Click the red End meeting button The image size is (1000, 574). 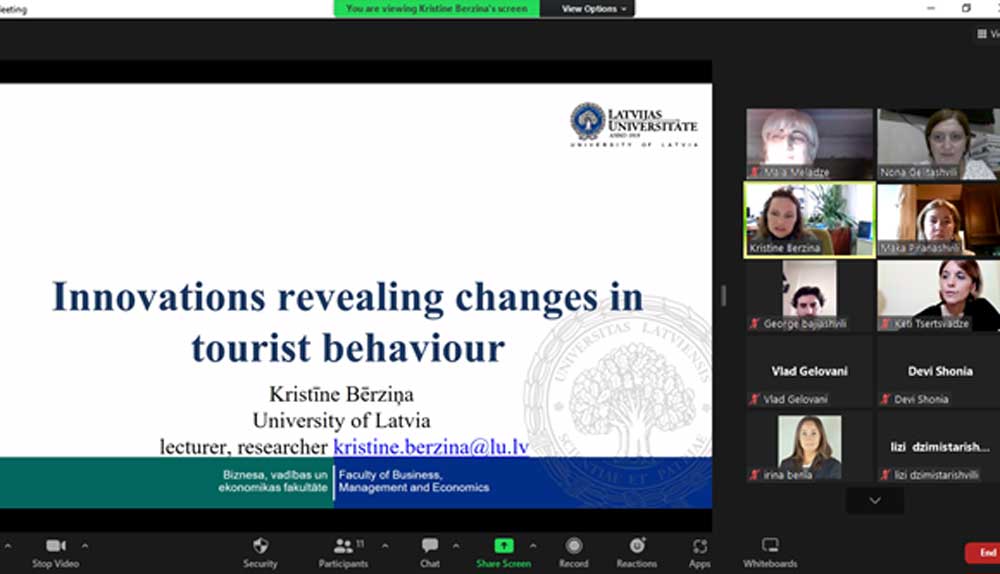coord(985,553)
